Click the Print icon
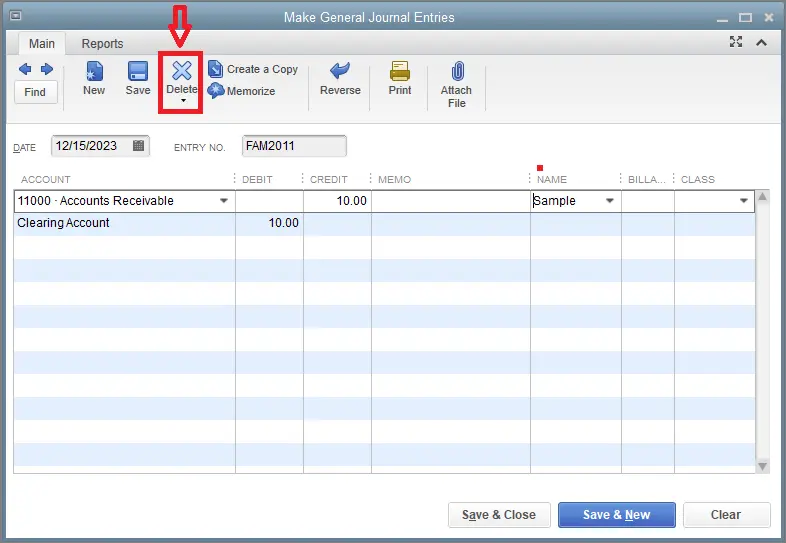This screenshot has height=543, width=786. [x=400, y=71]
